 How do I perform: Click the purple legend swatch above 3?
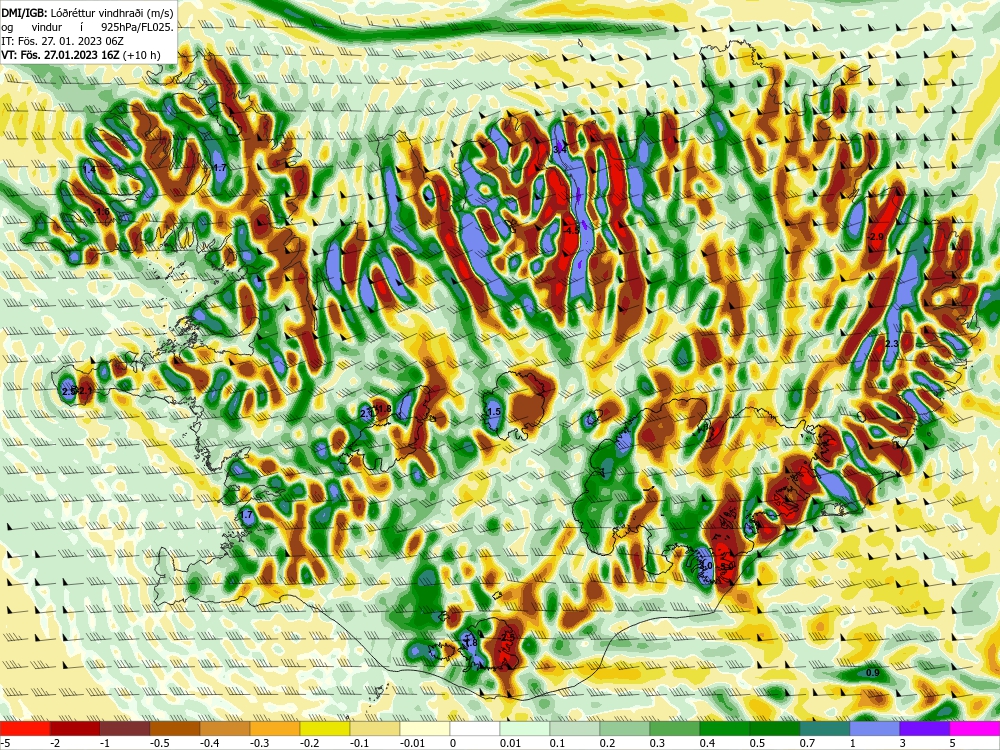pos(925,728)
